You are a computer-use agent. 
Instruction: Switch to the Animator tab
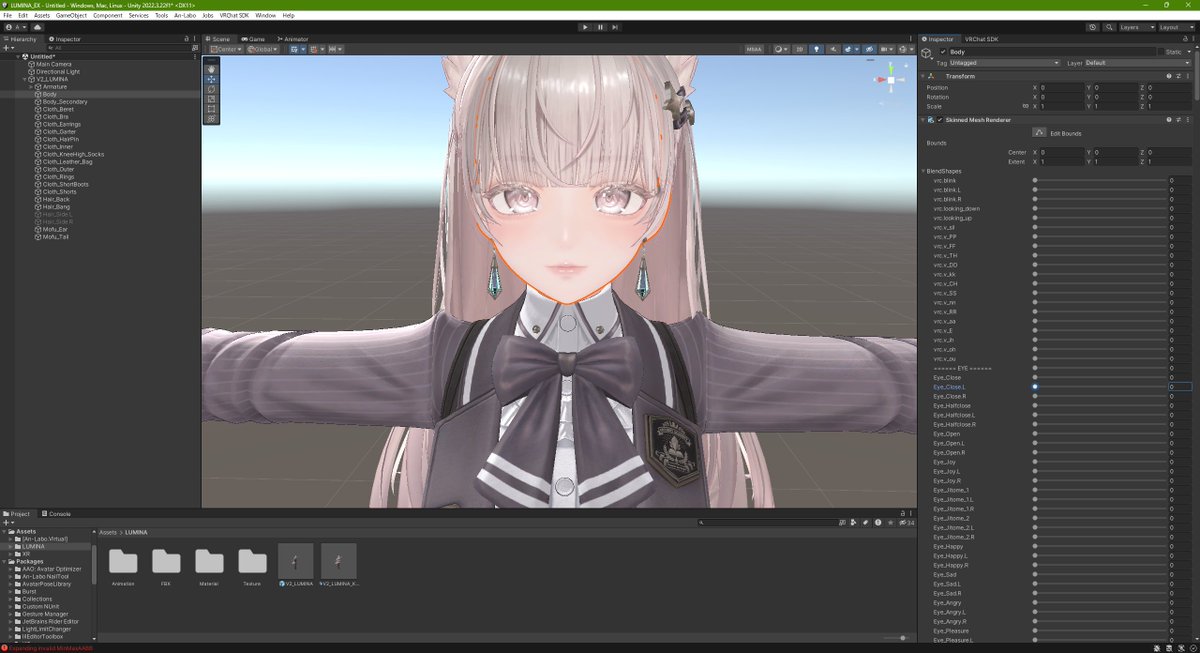click(x=292, y=38)
